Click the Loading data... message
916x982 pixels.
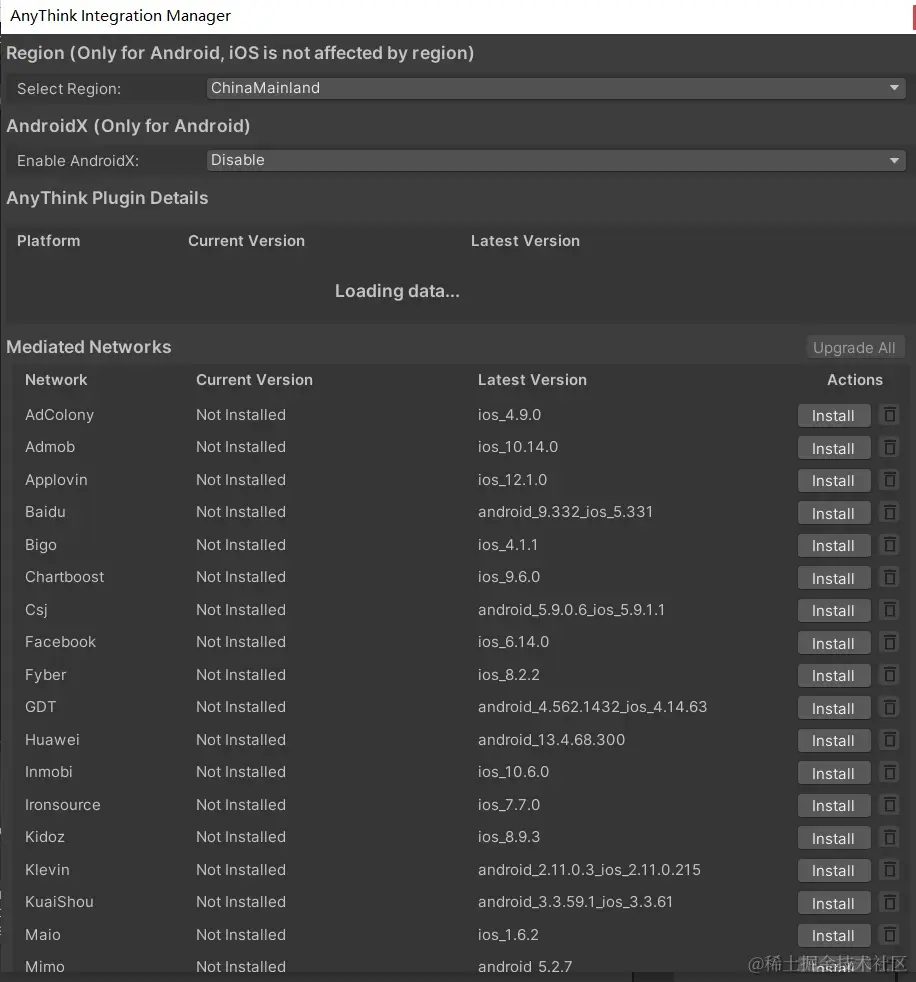397,291
